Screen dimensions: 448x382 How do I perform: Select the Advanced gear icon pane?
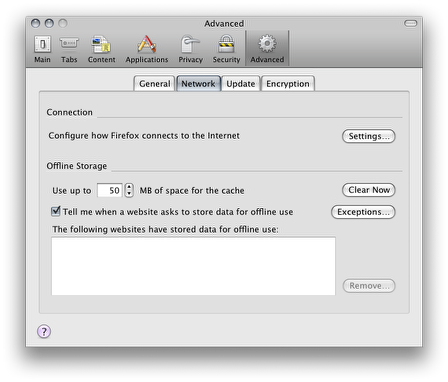click(x=267, y=49)
